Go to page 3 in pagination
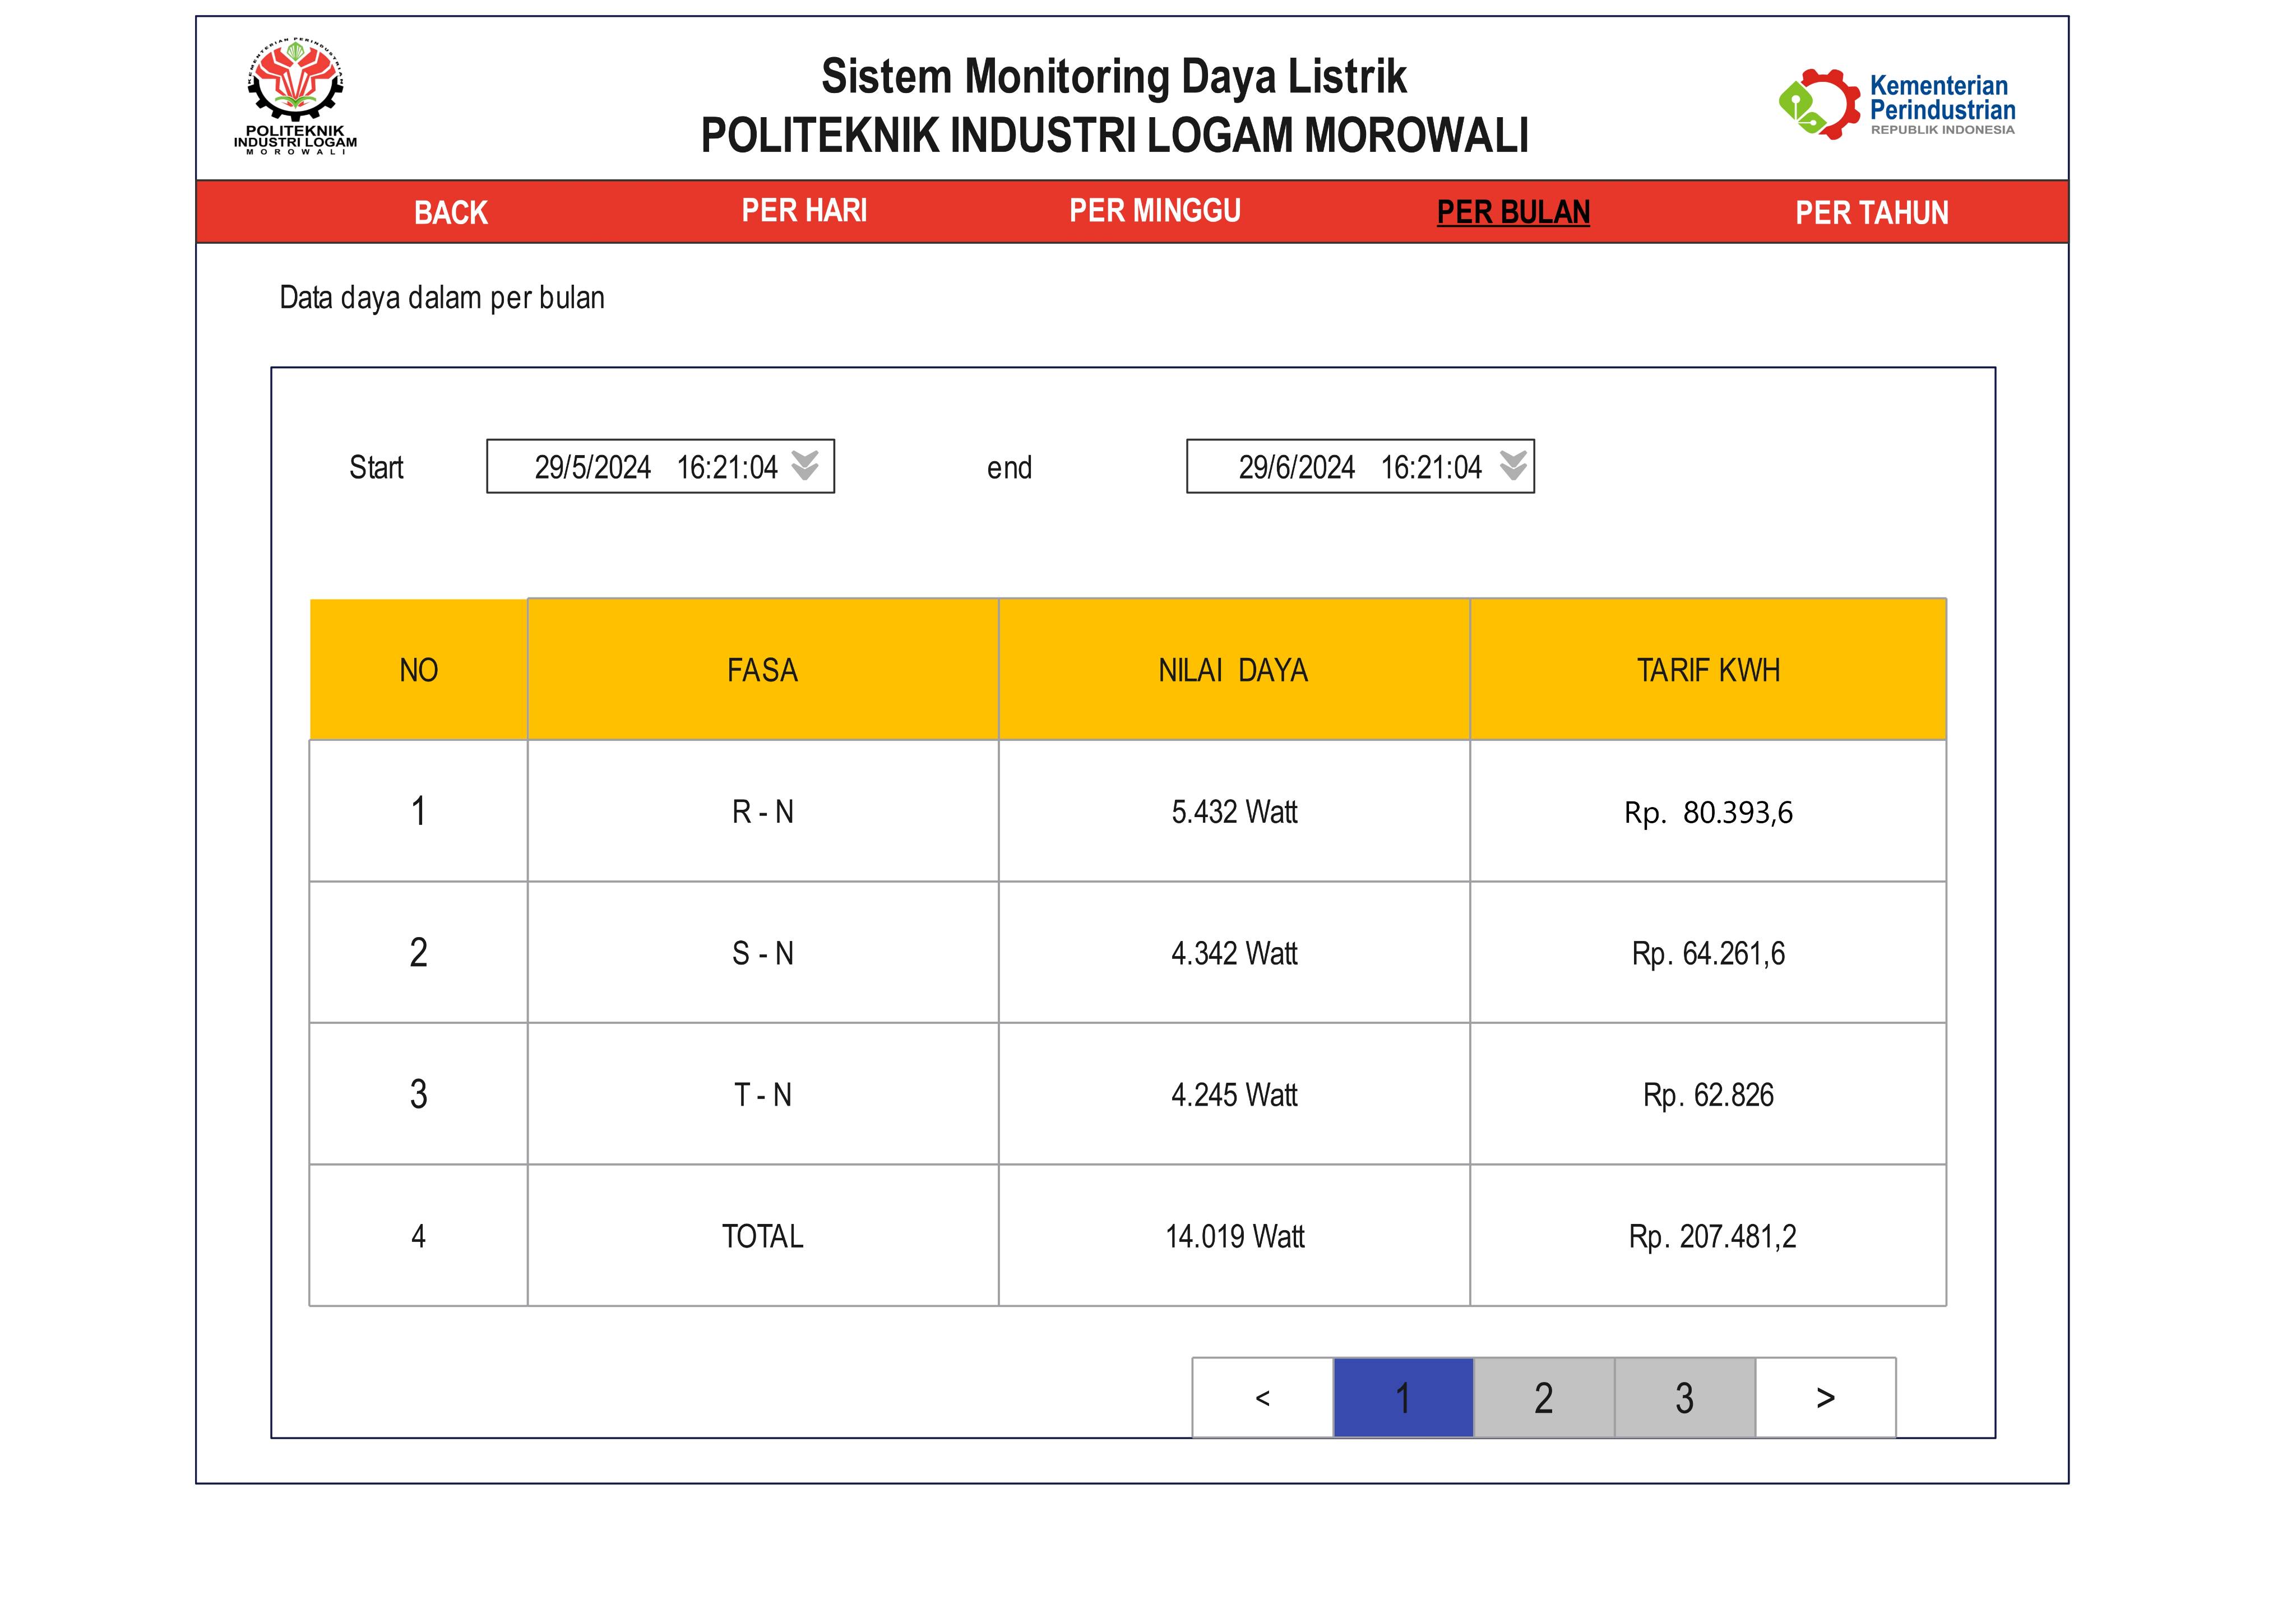Image resolution: width=2296 pixels, height=1623 pixels. coord(1685,1398)
